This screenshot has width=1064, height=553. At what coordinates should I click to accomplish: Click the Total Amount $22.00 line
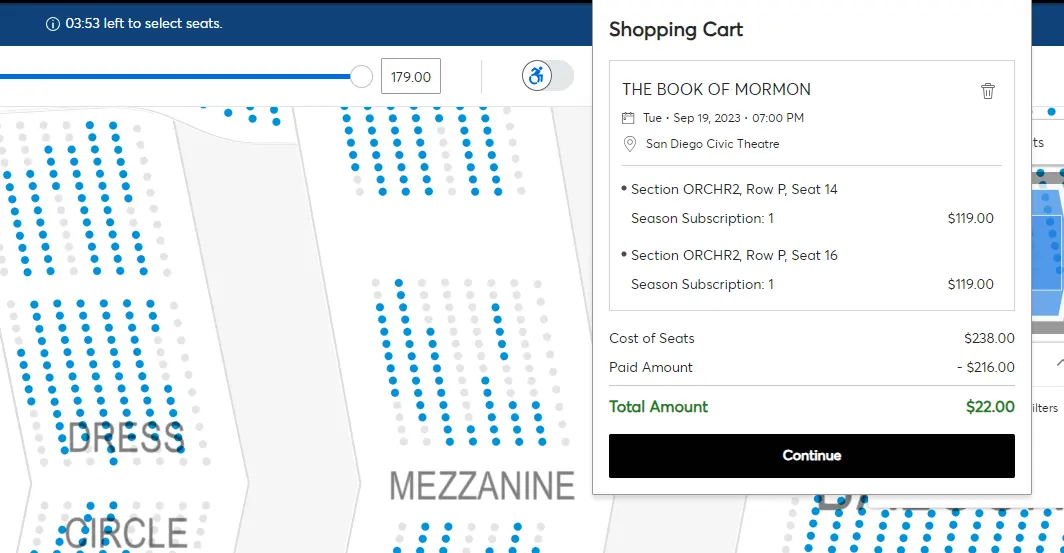pyautogui.click(x=811, y=407)
